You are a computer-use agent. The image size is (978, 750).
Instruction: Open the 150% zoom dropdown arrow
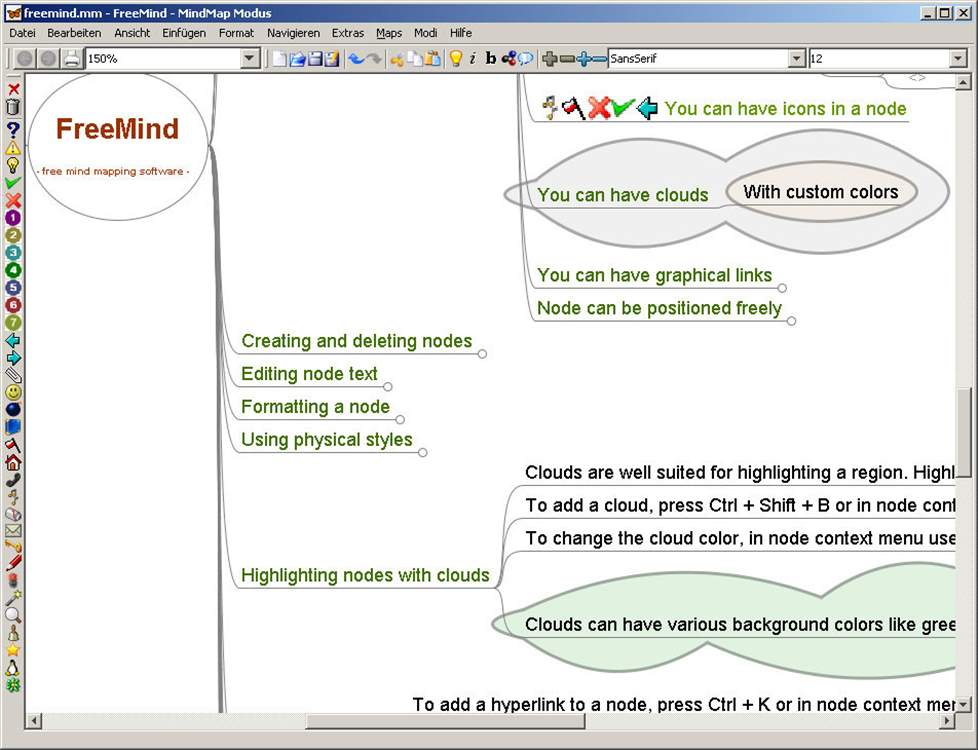tap(250, 59)
